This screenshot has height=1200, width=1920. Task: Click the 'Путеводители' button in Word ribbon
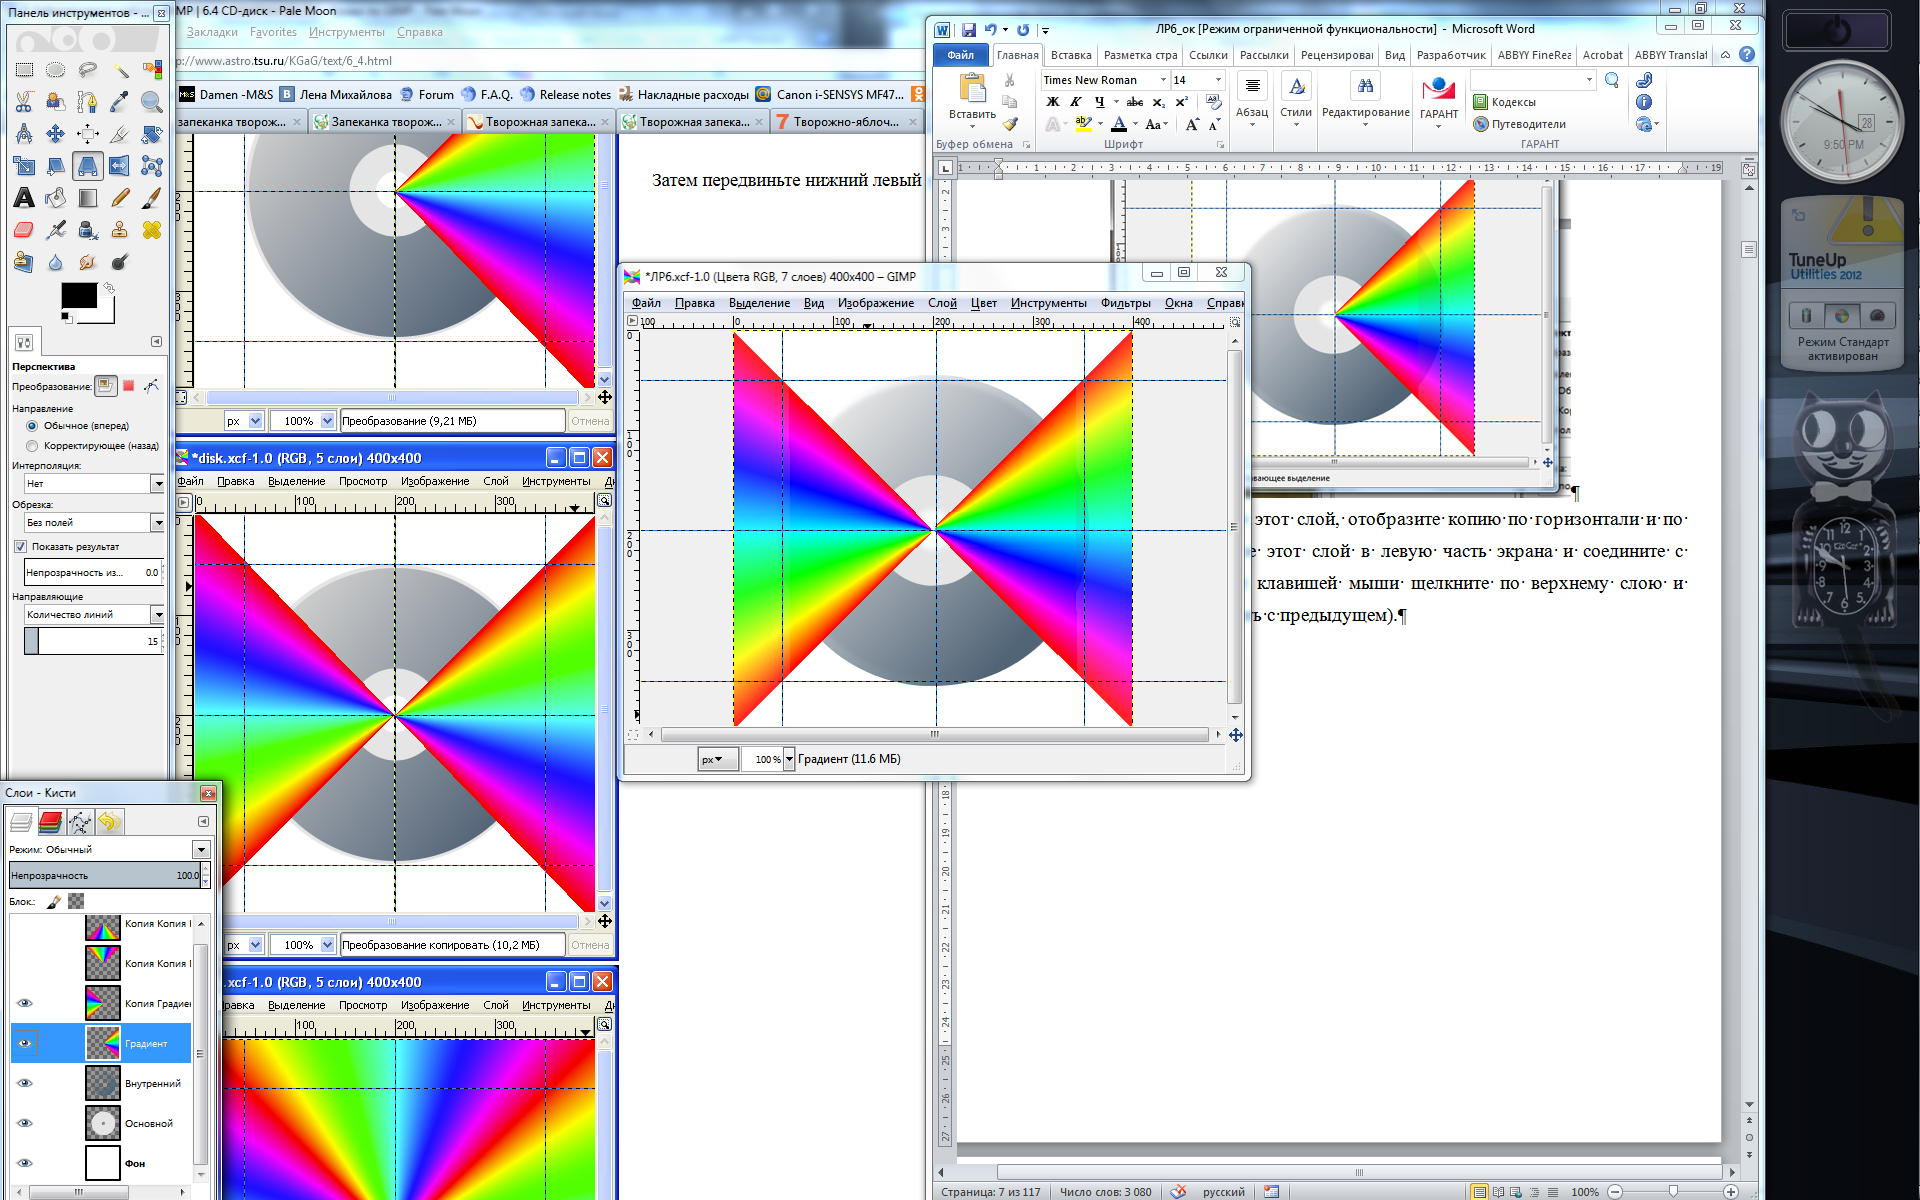1520,124
